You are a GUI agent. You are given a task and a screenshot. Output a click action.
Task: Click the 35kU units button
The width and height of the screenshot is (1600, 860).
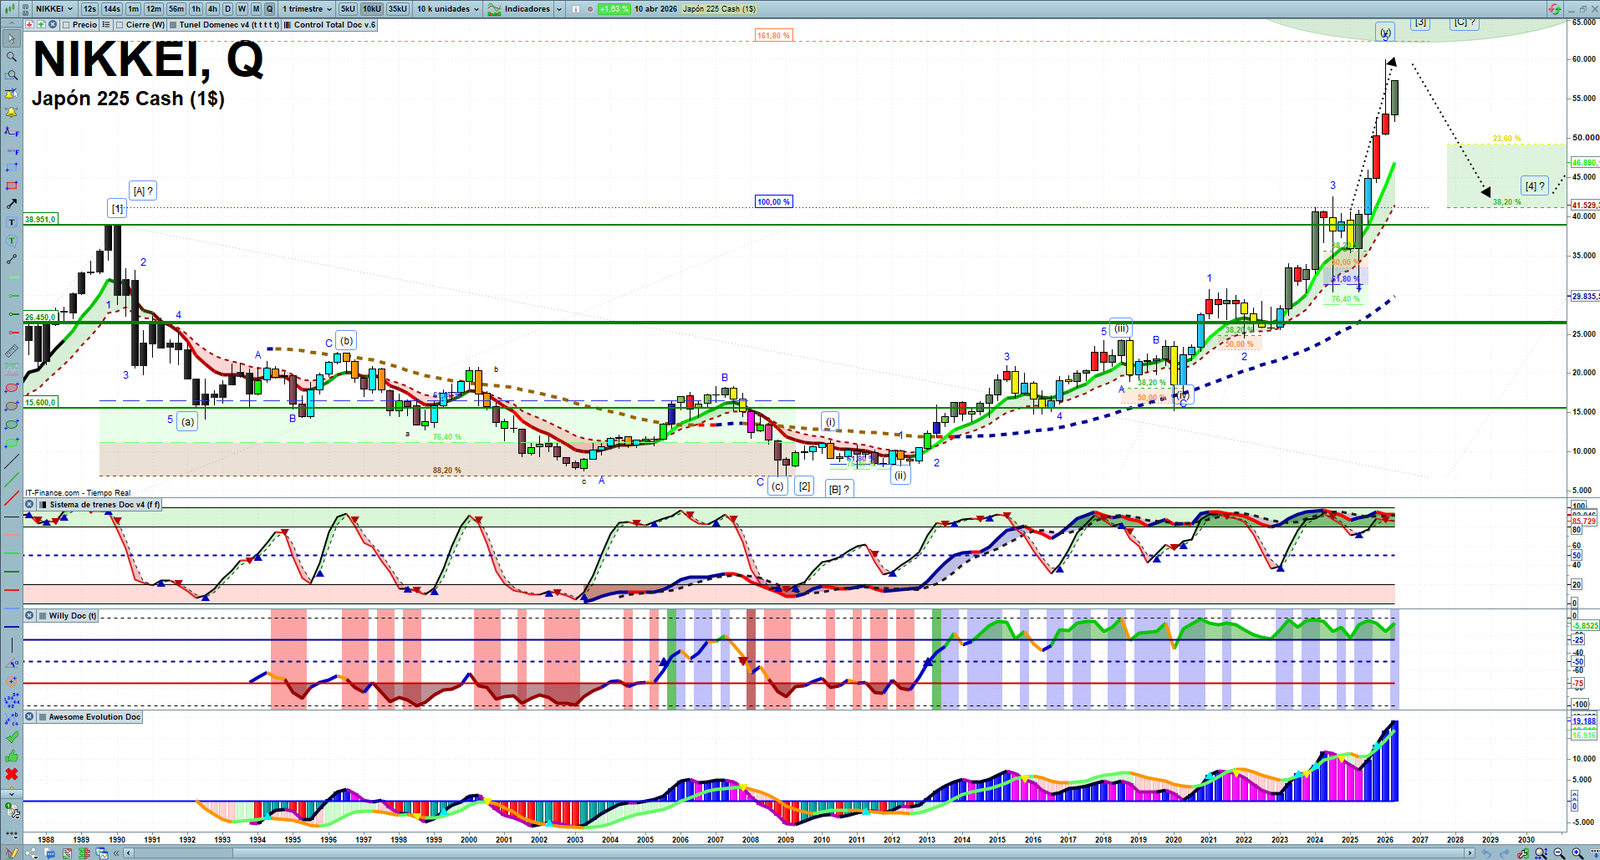398,9
